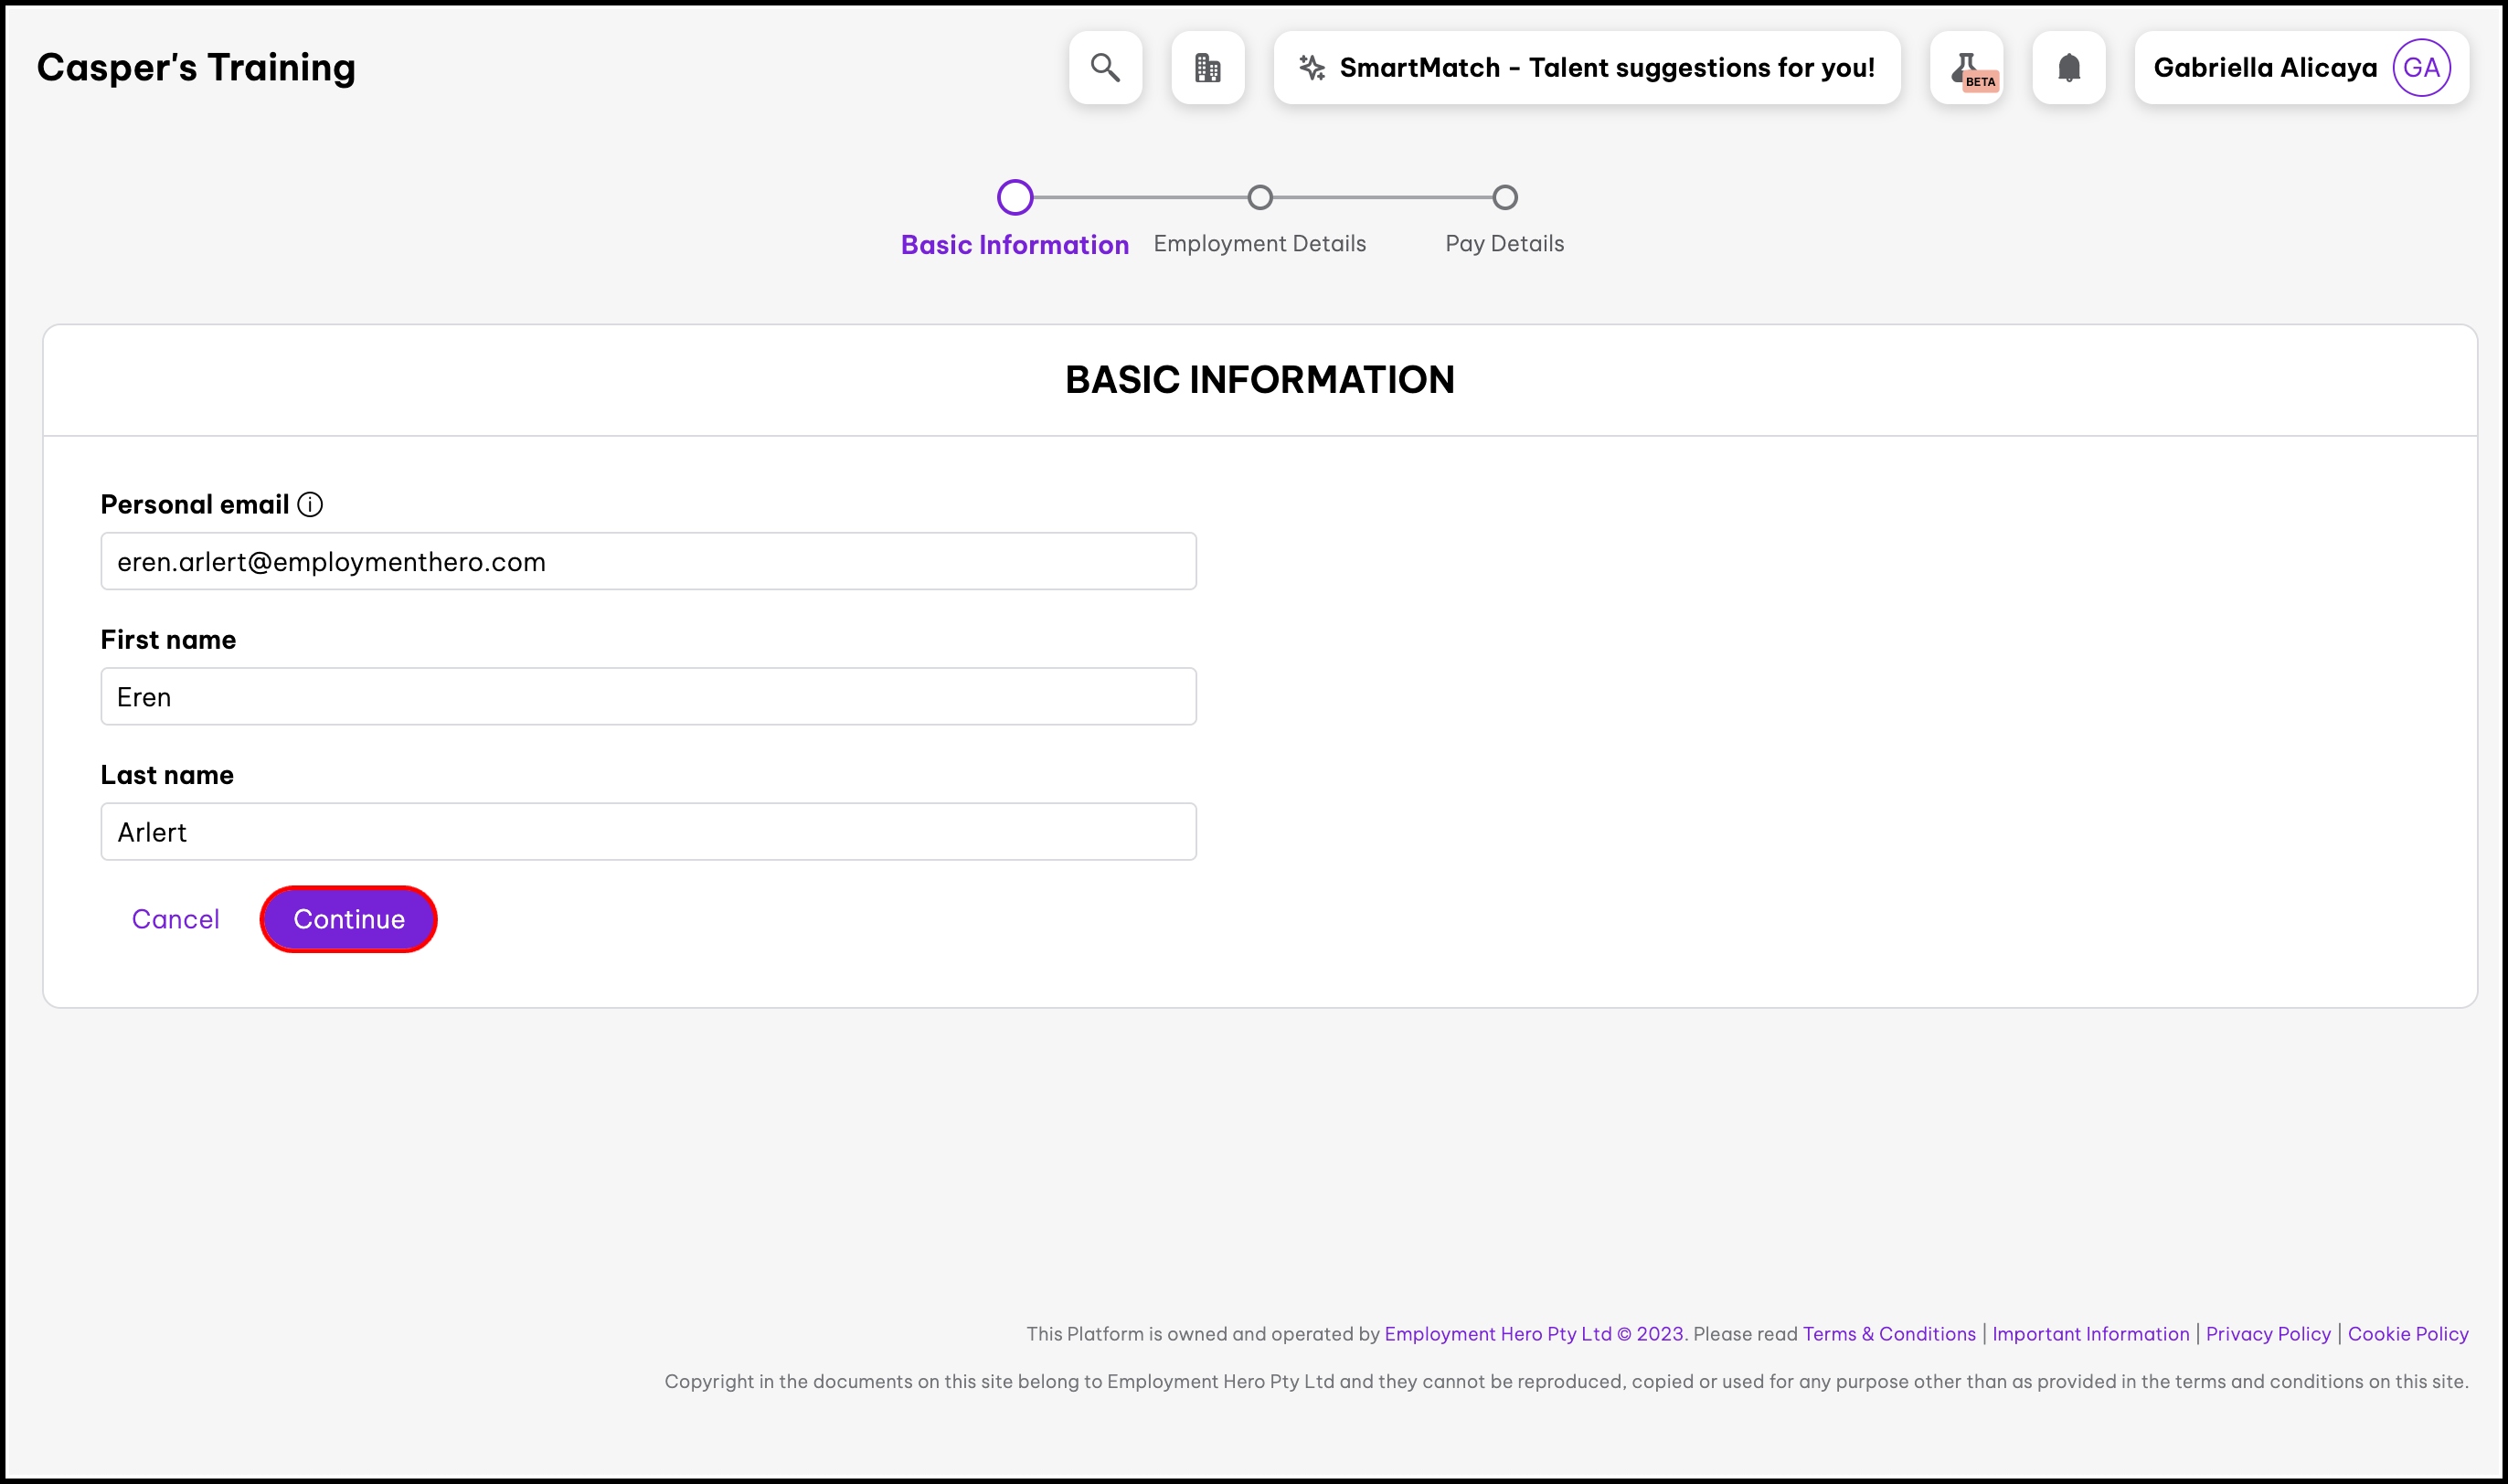Click the SmartMatch sparkle icon
This screenshot has height=1484, width=2508.
pos(1311,67)
